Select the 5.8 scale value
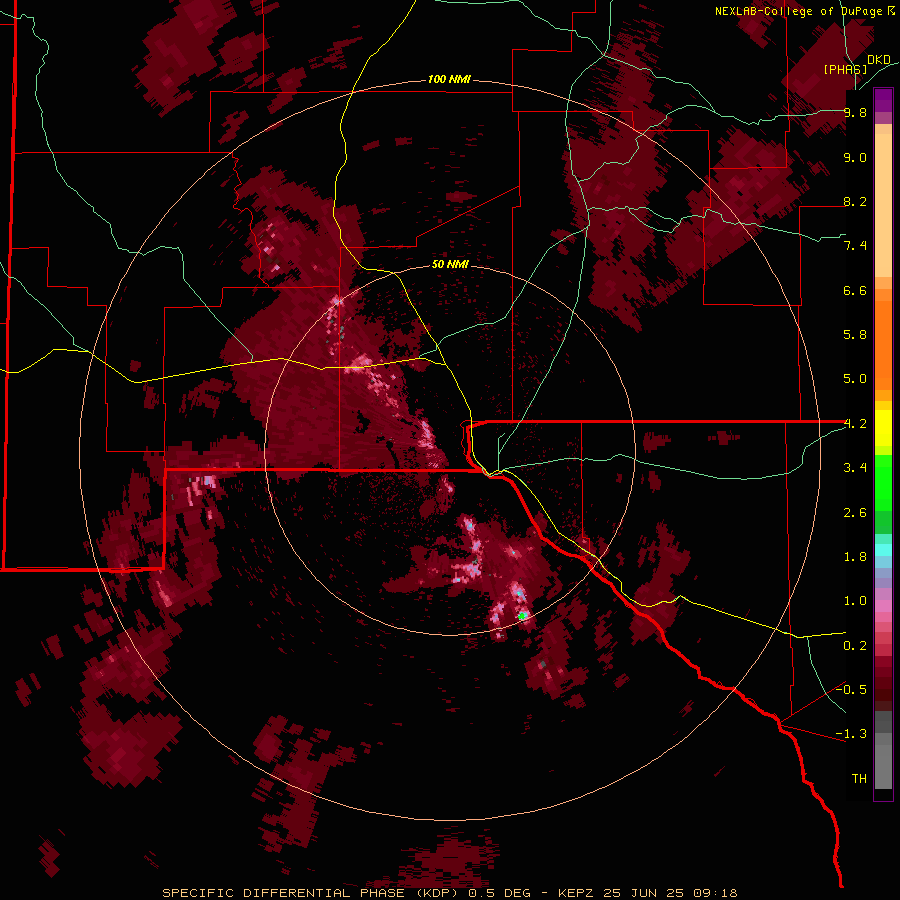 click(x=855, y=335)
